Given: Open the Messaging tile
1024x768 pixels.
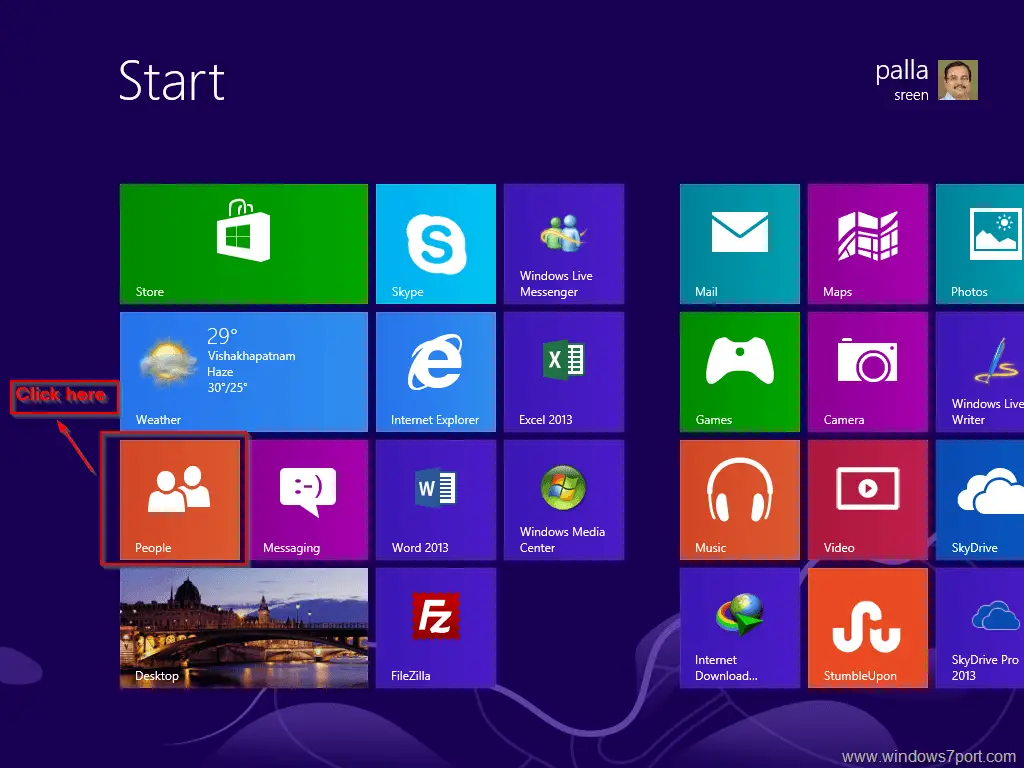Looking at the screenshot, I should [x=308, y=500].
